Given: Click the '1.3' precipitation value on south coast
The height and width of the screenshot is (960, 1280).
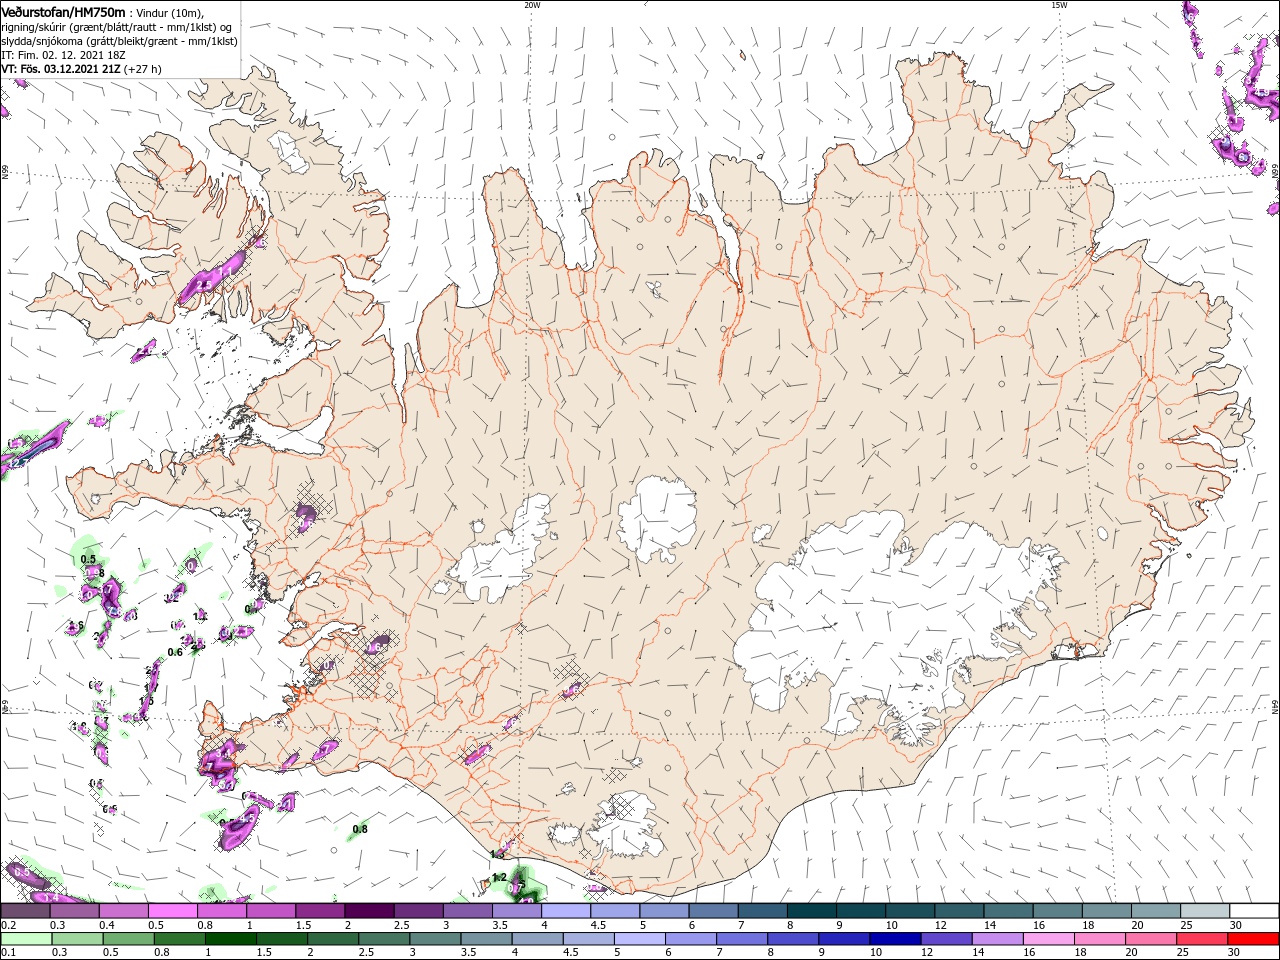Looking at the screenshot, I should [498, 854].
